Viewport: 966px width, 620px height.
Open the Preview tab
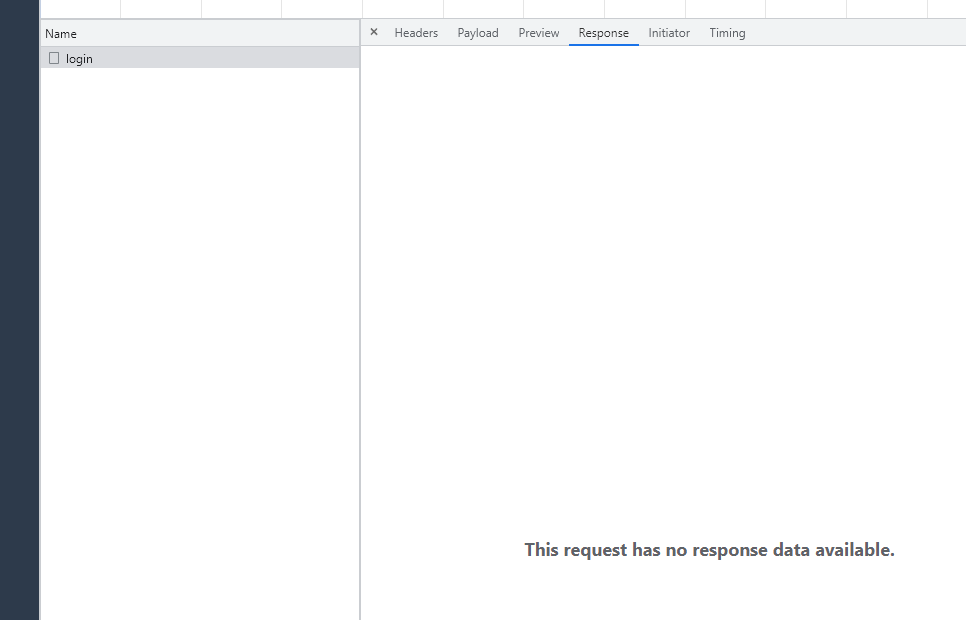[538, 33]
